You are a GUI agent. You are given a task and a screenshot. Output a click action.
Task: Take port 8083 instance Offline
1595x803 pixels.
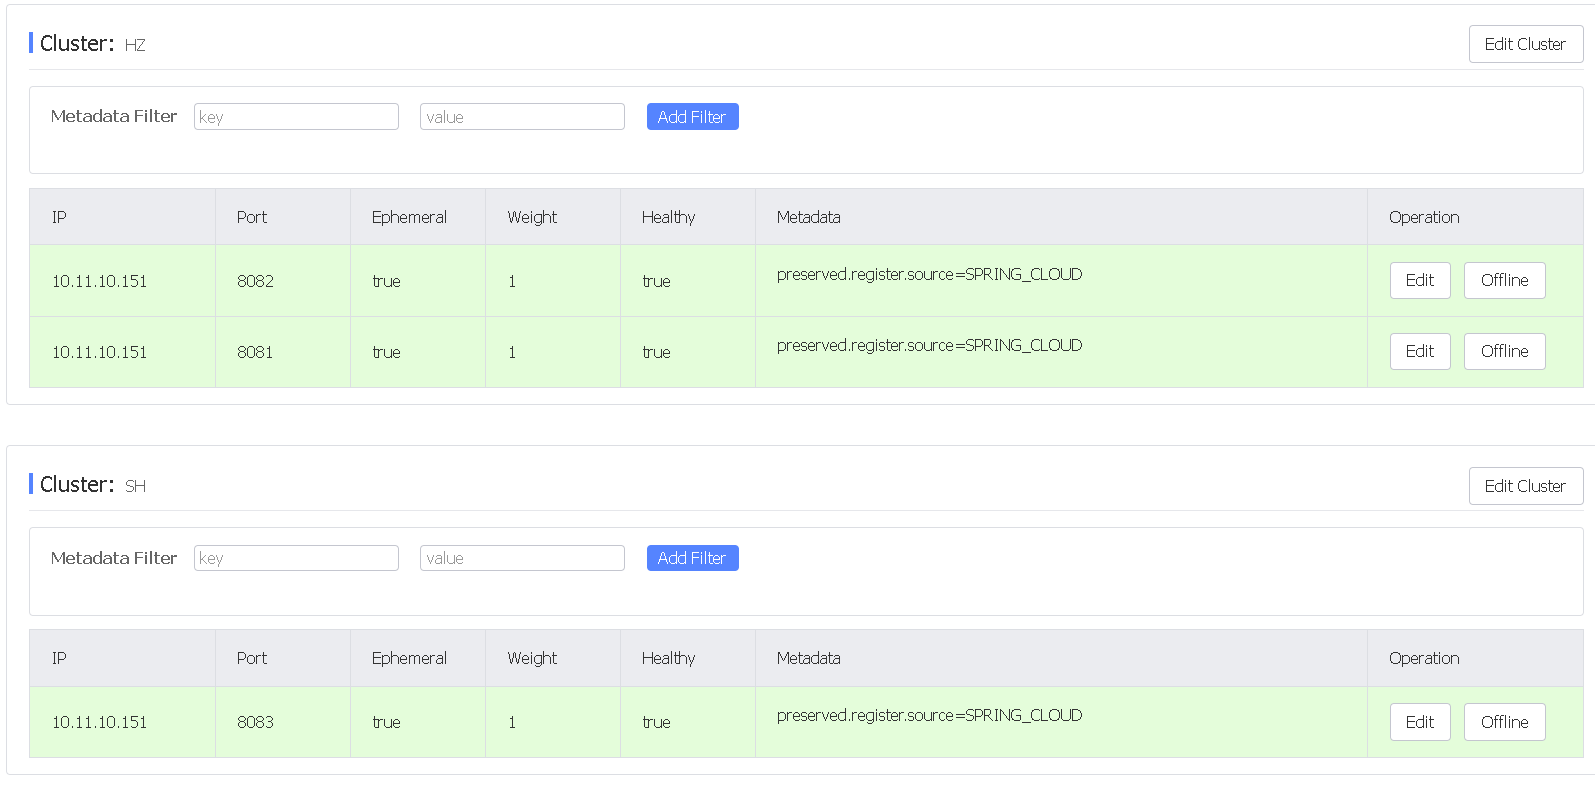click(x=1504, y=722)
